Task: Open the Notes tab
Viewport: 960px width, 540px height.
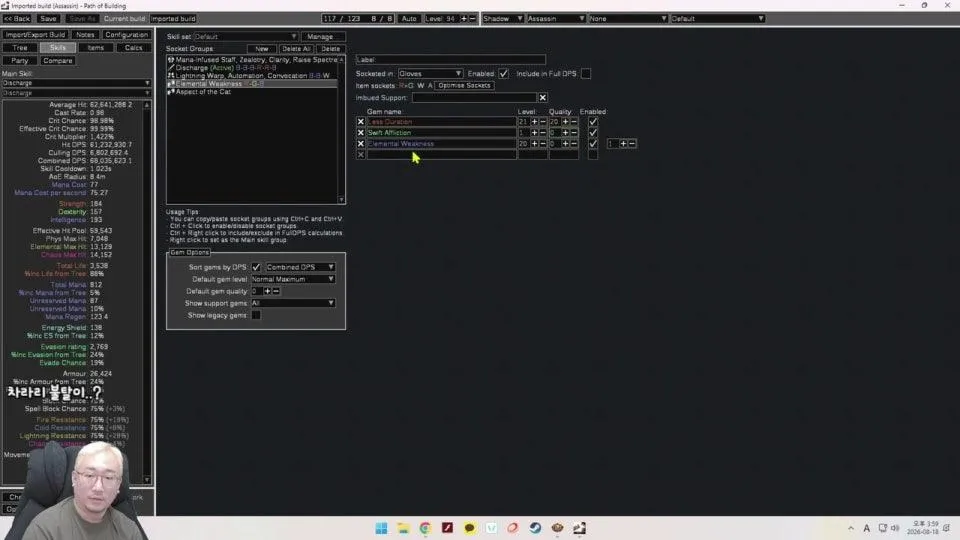Action: (x=85, y=35)
